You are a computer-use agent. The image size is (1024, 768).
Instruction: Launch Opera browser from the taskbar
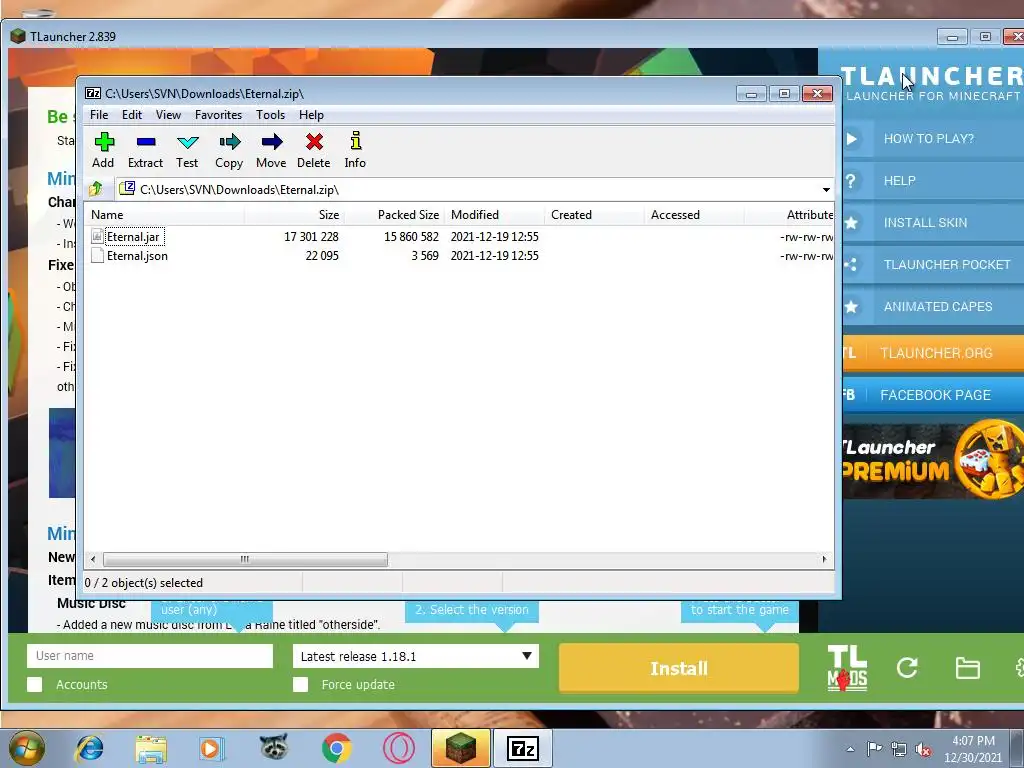(x=398, y=748)
